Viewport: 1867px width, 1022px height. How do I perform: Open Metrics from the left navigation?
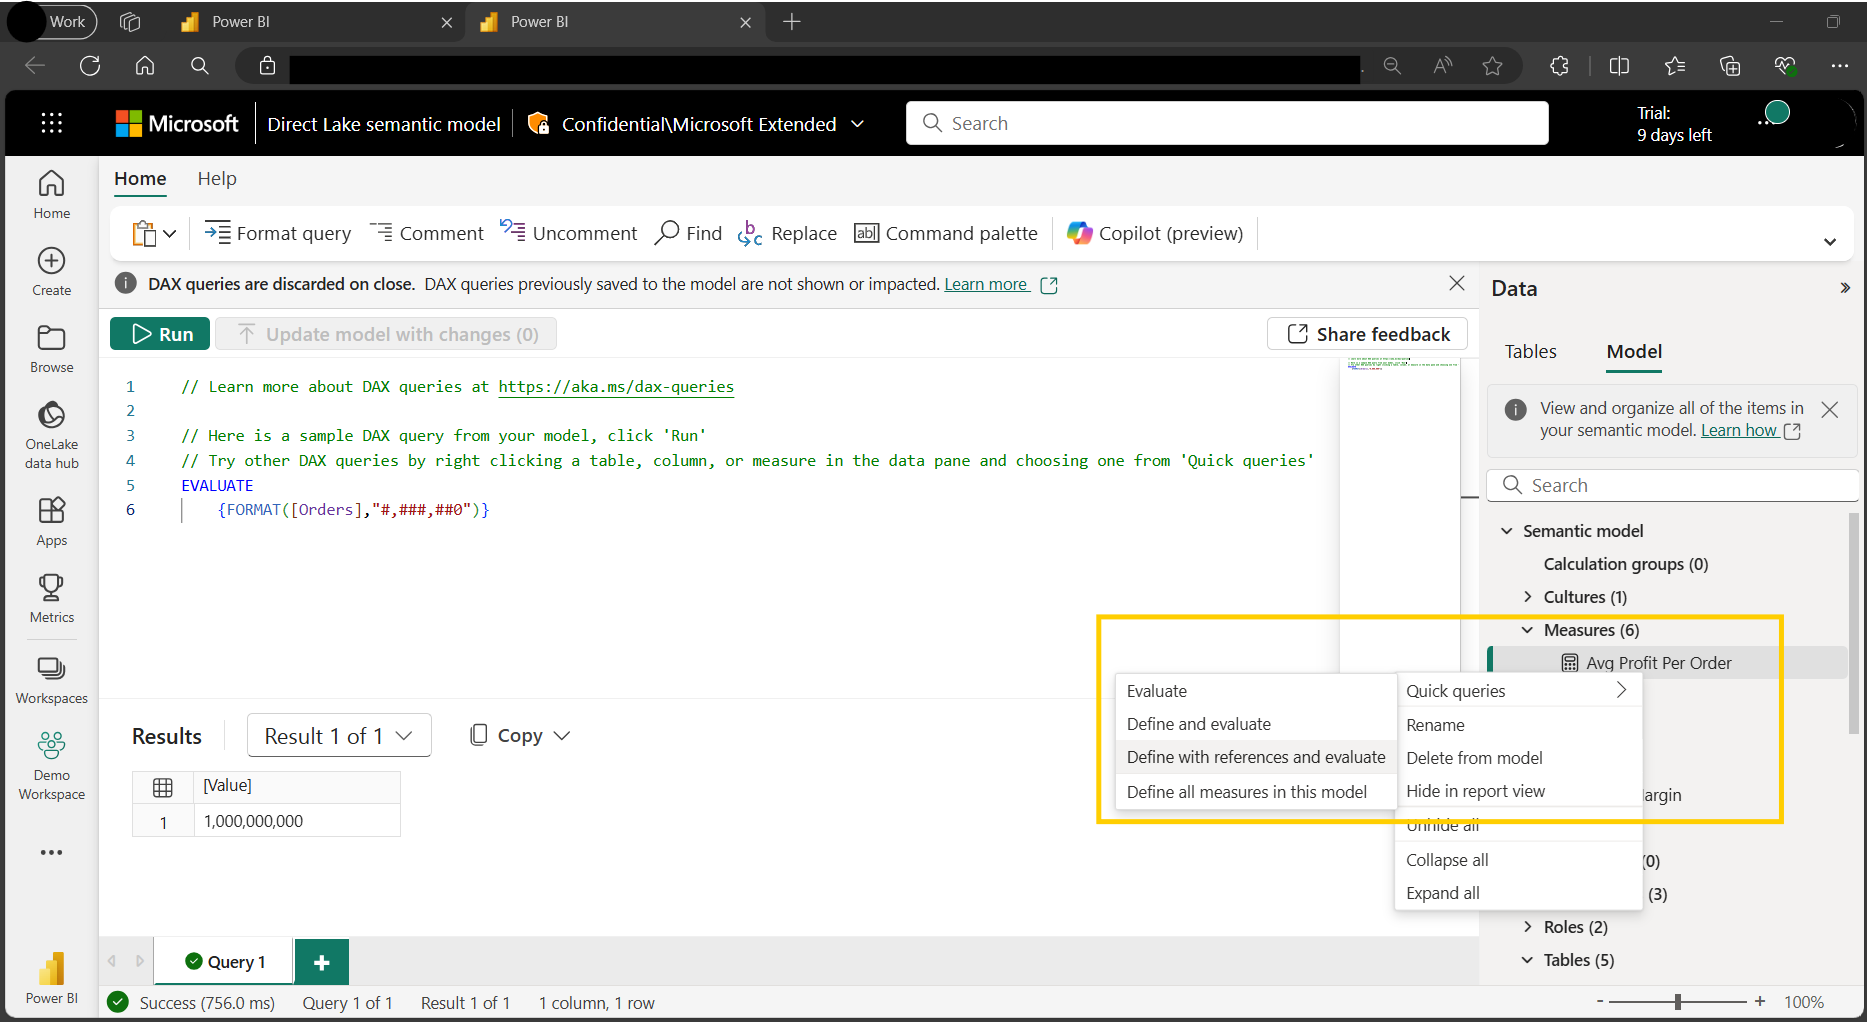click(x=52, y=598)
